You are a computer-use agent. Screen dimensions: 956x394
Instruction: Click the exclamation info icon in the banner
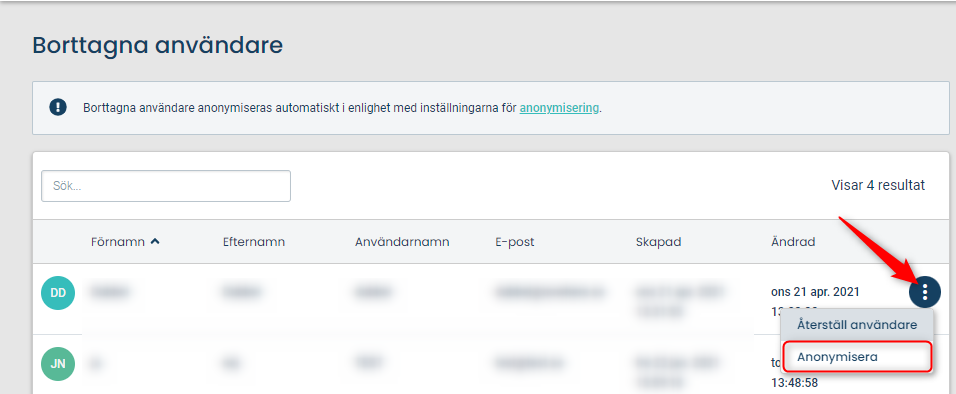coord(57,108)
